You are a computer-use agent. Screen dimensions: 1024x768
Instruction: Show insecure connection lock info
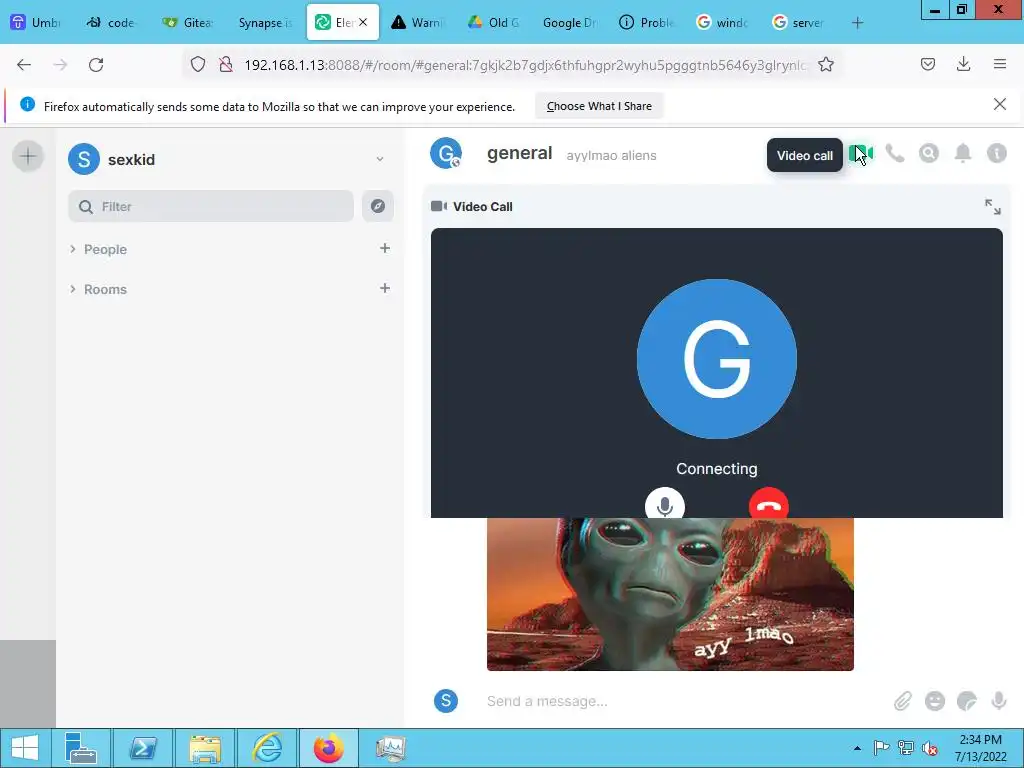pos(226,65)
